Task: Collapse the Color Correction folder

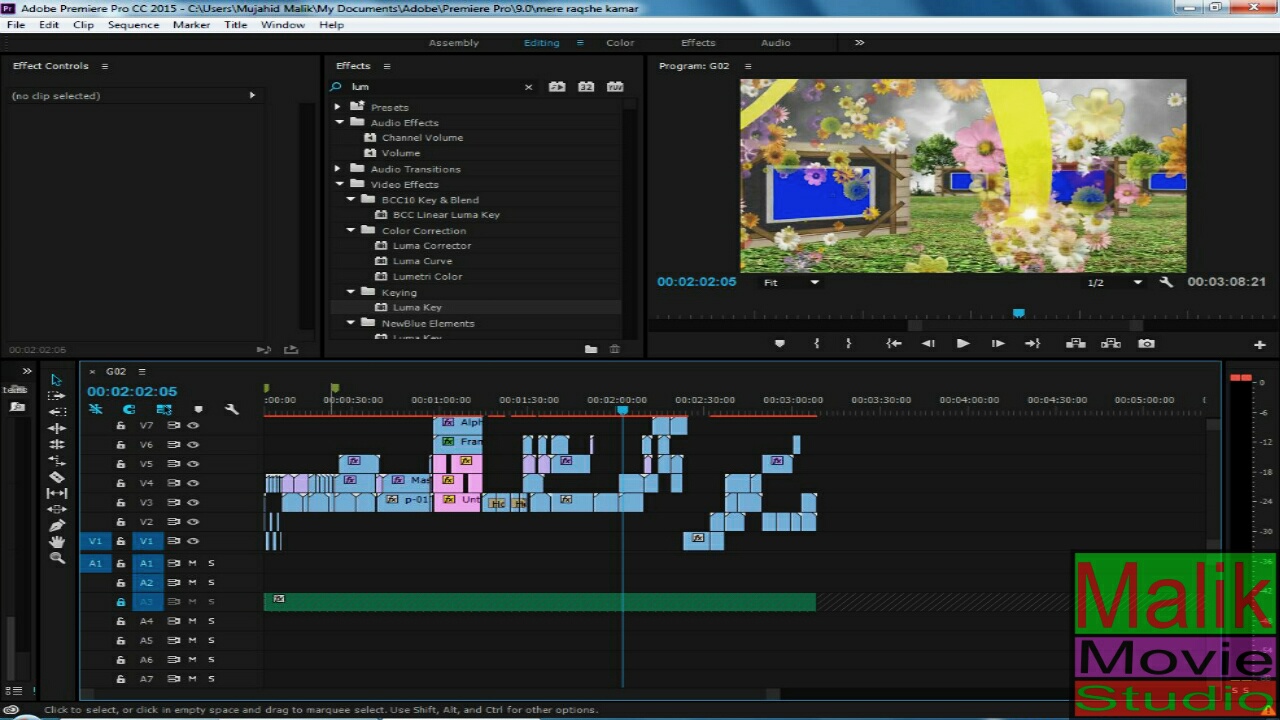Action: (351, 230)
